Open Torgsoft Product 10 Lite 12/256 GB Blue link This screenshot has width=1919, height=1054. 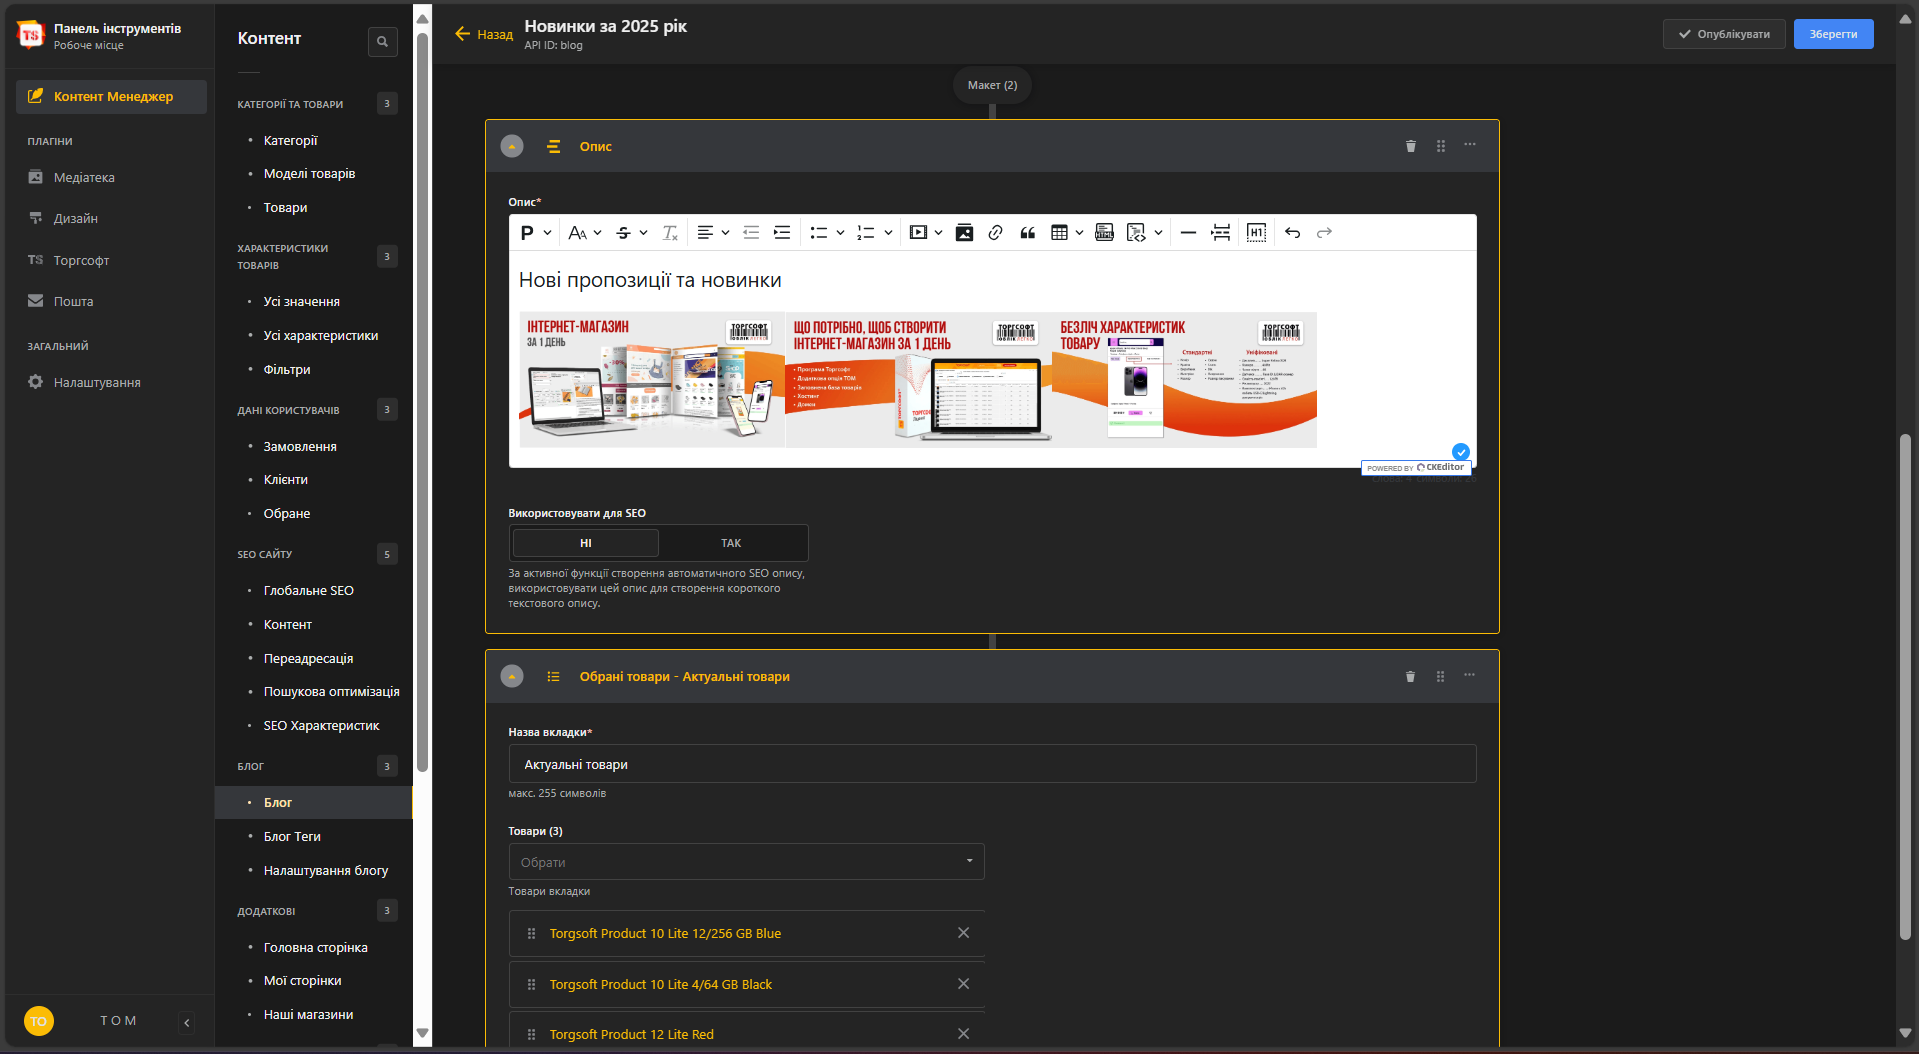point(665,934)
